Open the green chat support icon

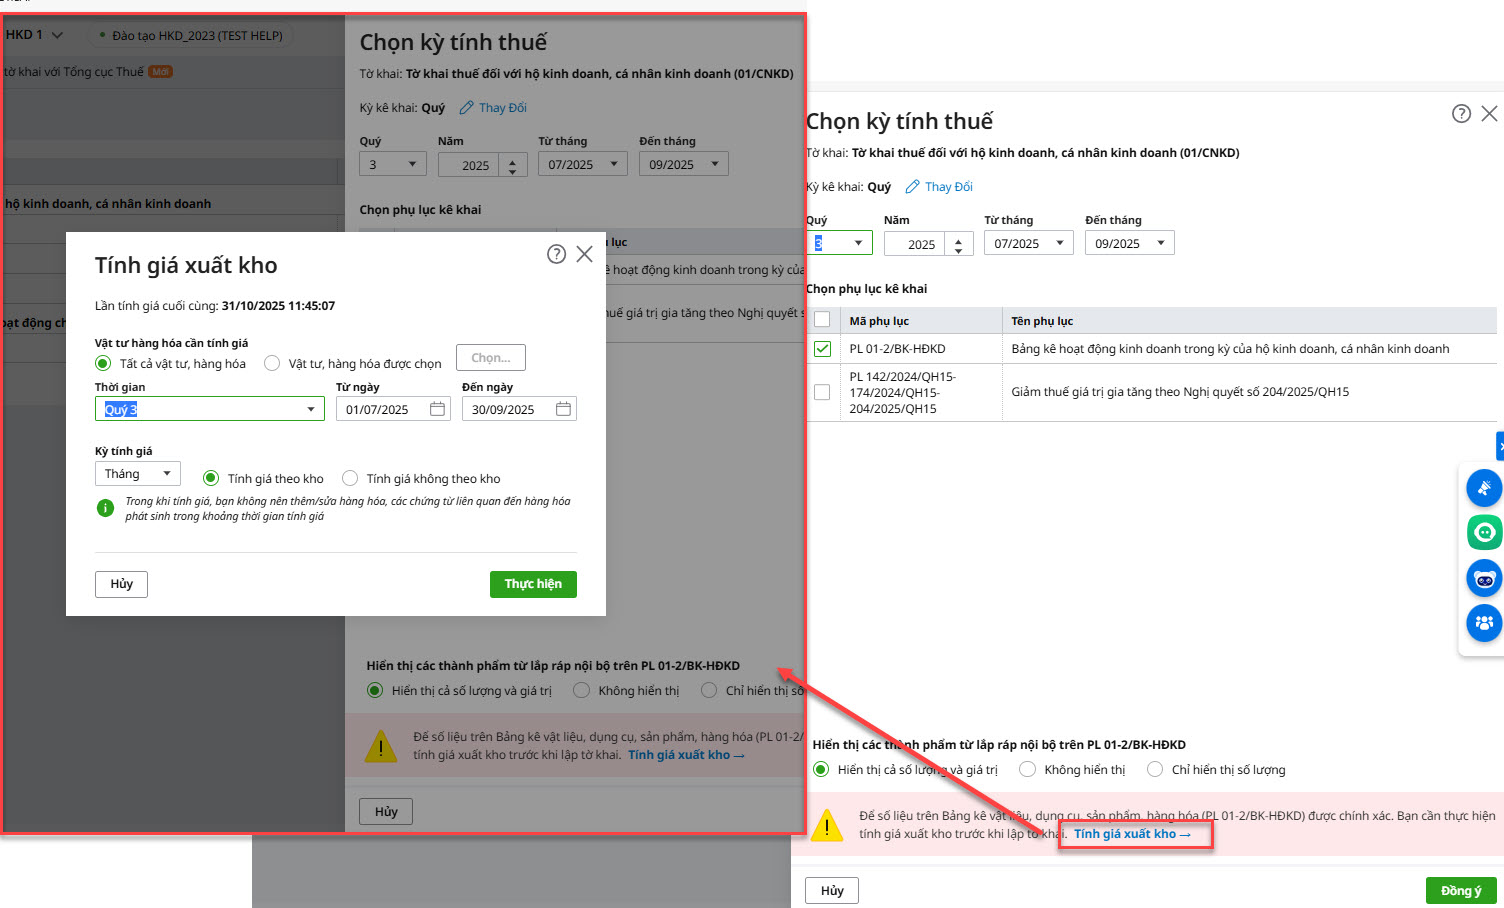point(1484,532)
